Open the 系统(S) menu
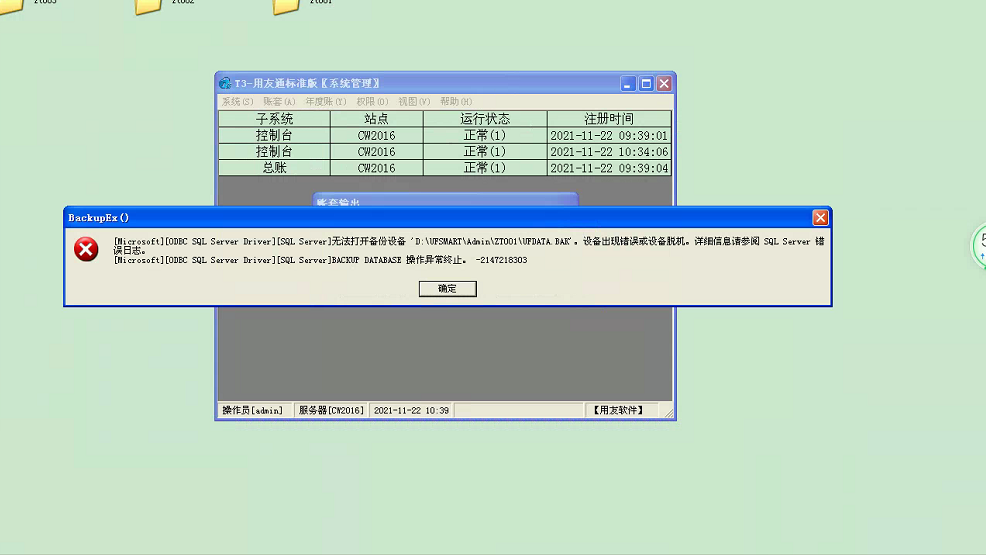The width and height of the screenshot is (986, 555). pyautogui.click(x=237, y=101)
